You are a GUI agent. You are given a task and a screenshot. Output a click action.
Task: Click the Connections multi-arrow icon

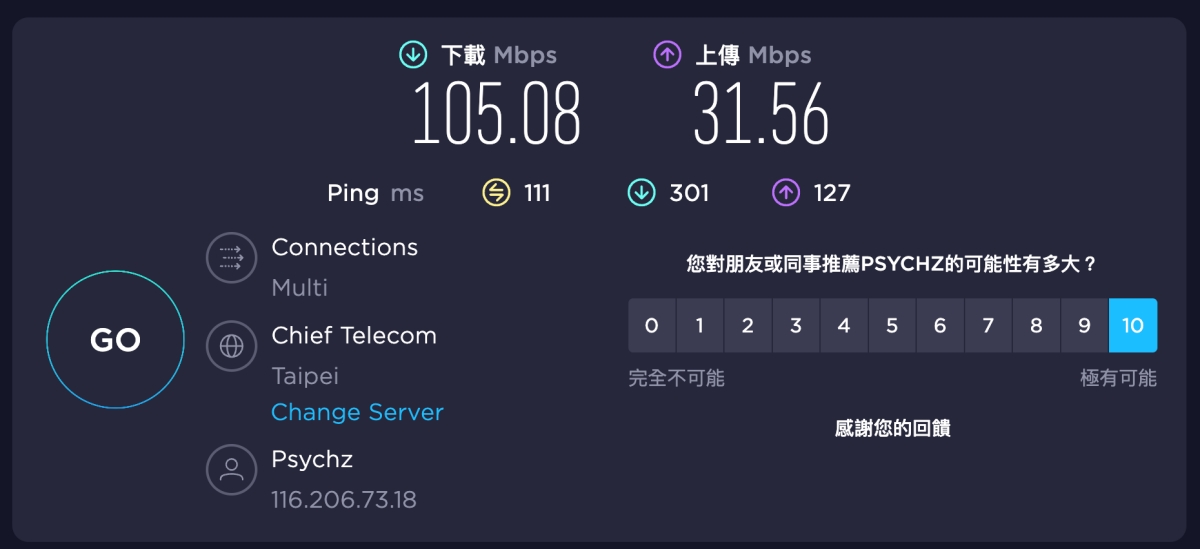pyautogui.click(x=232, y=259)
